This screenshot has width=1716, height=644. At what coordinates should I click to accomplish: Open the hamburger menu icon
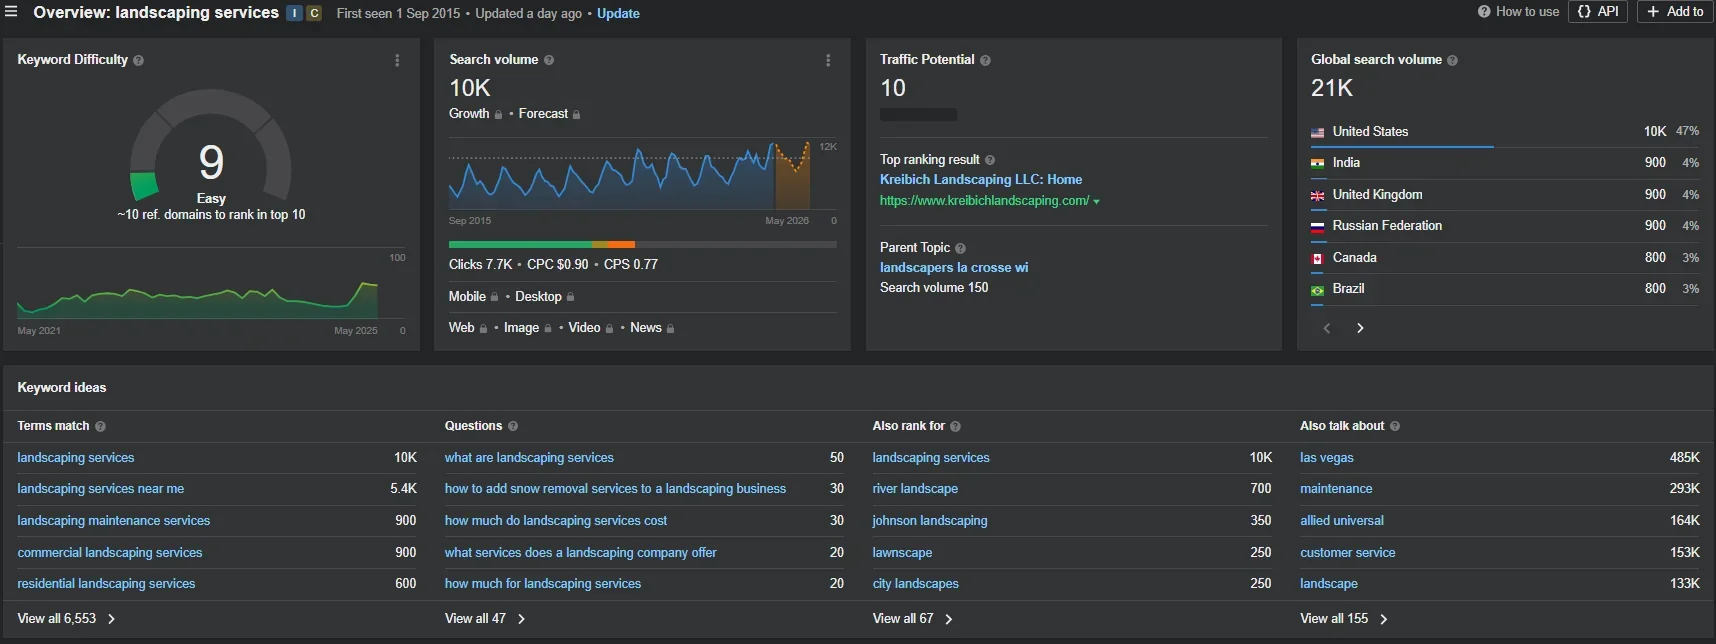point(12,12)
